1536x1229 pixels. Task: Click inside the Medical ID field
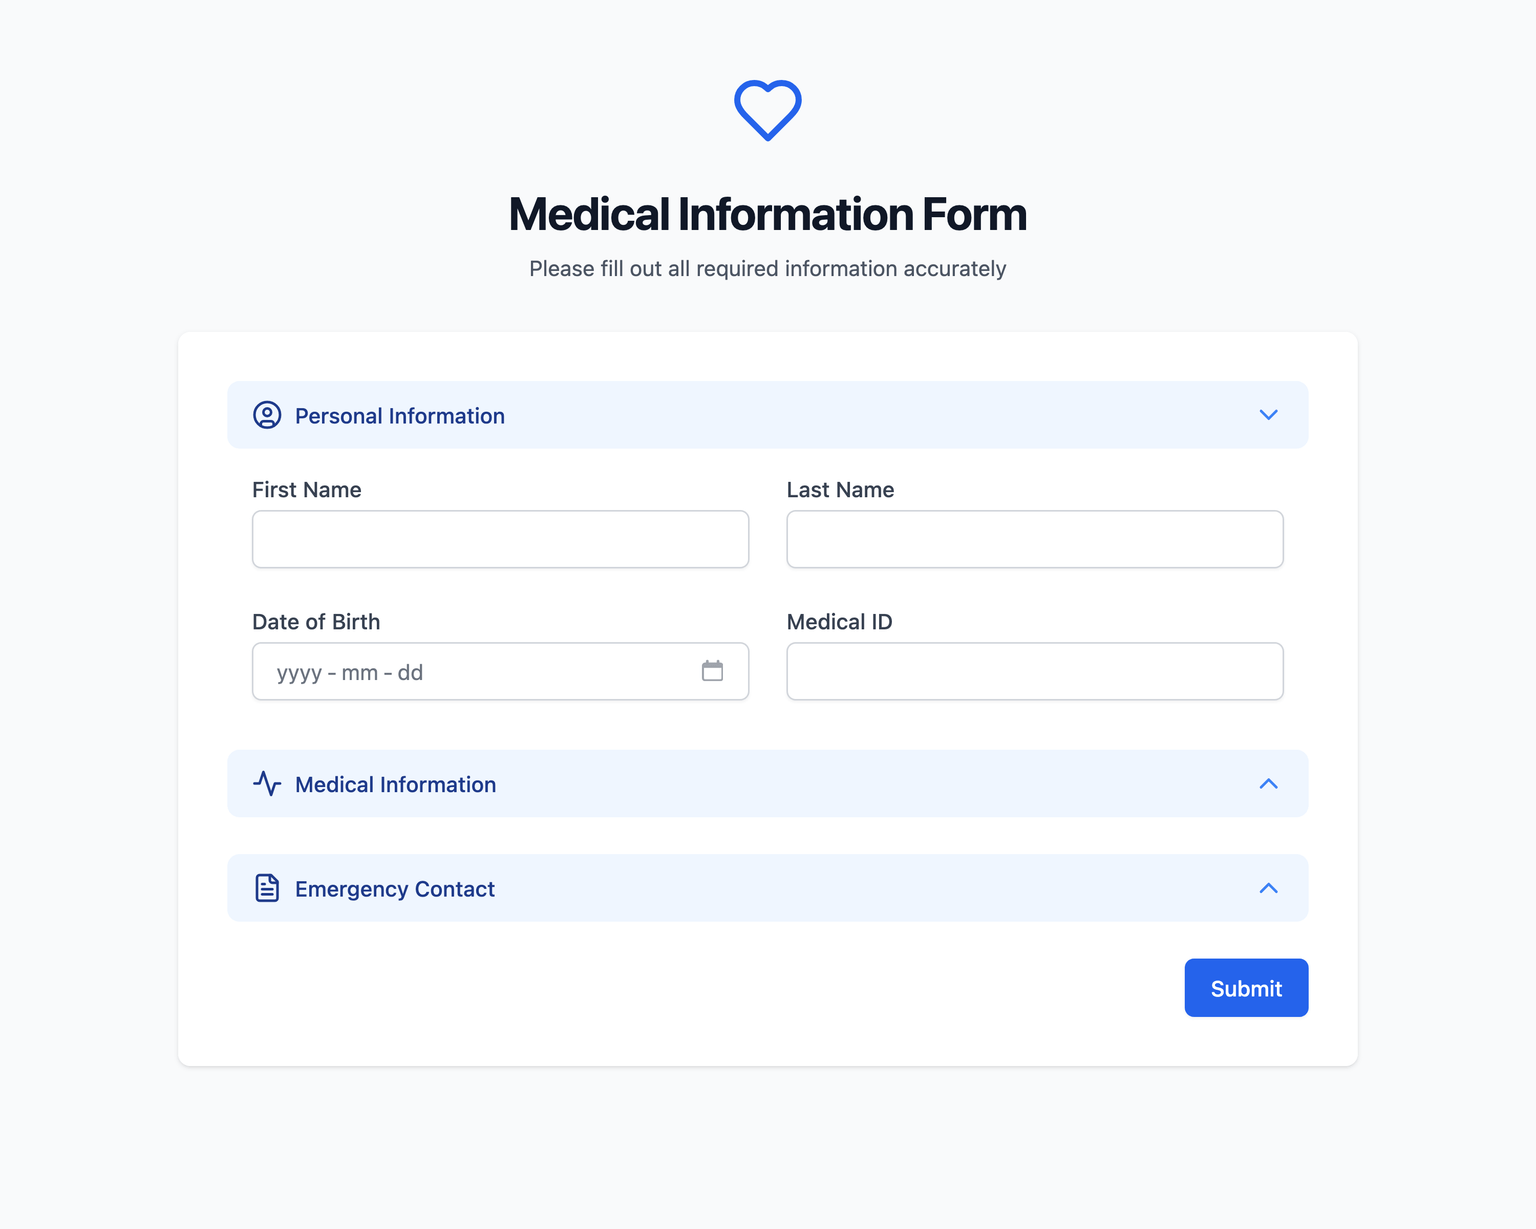(x=1034, y=671)
